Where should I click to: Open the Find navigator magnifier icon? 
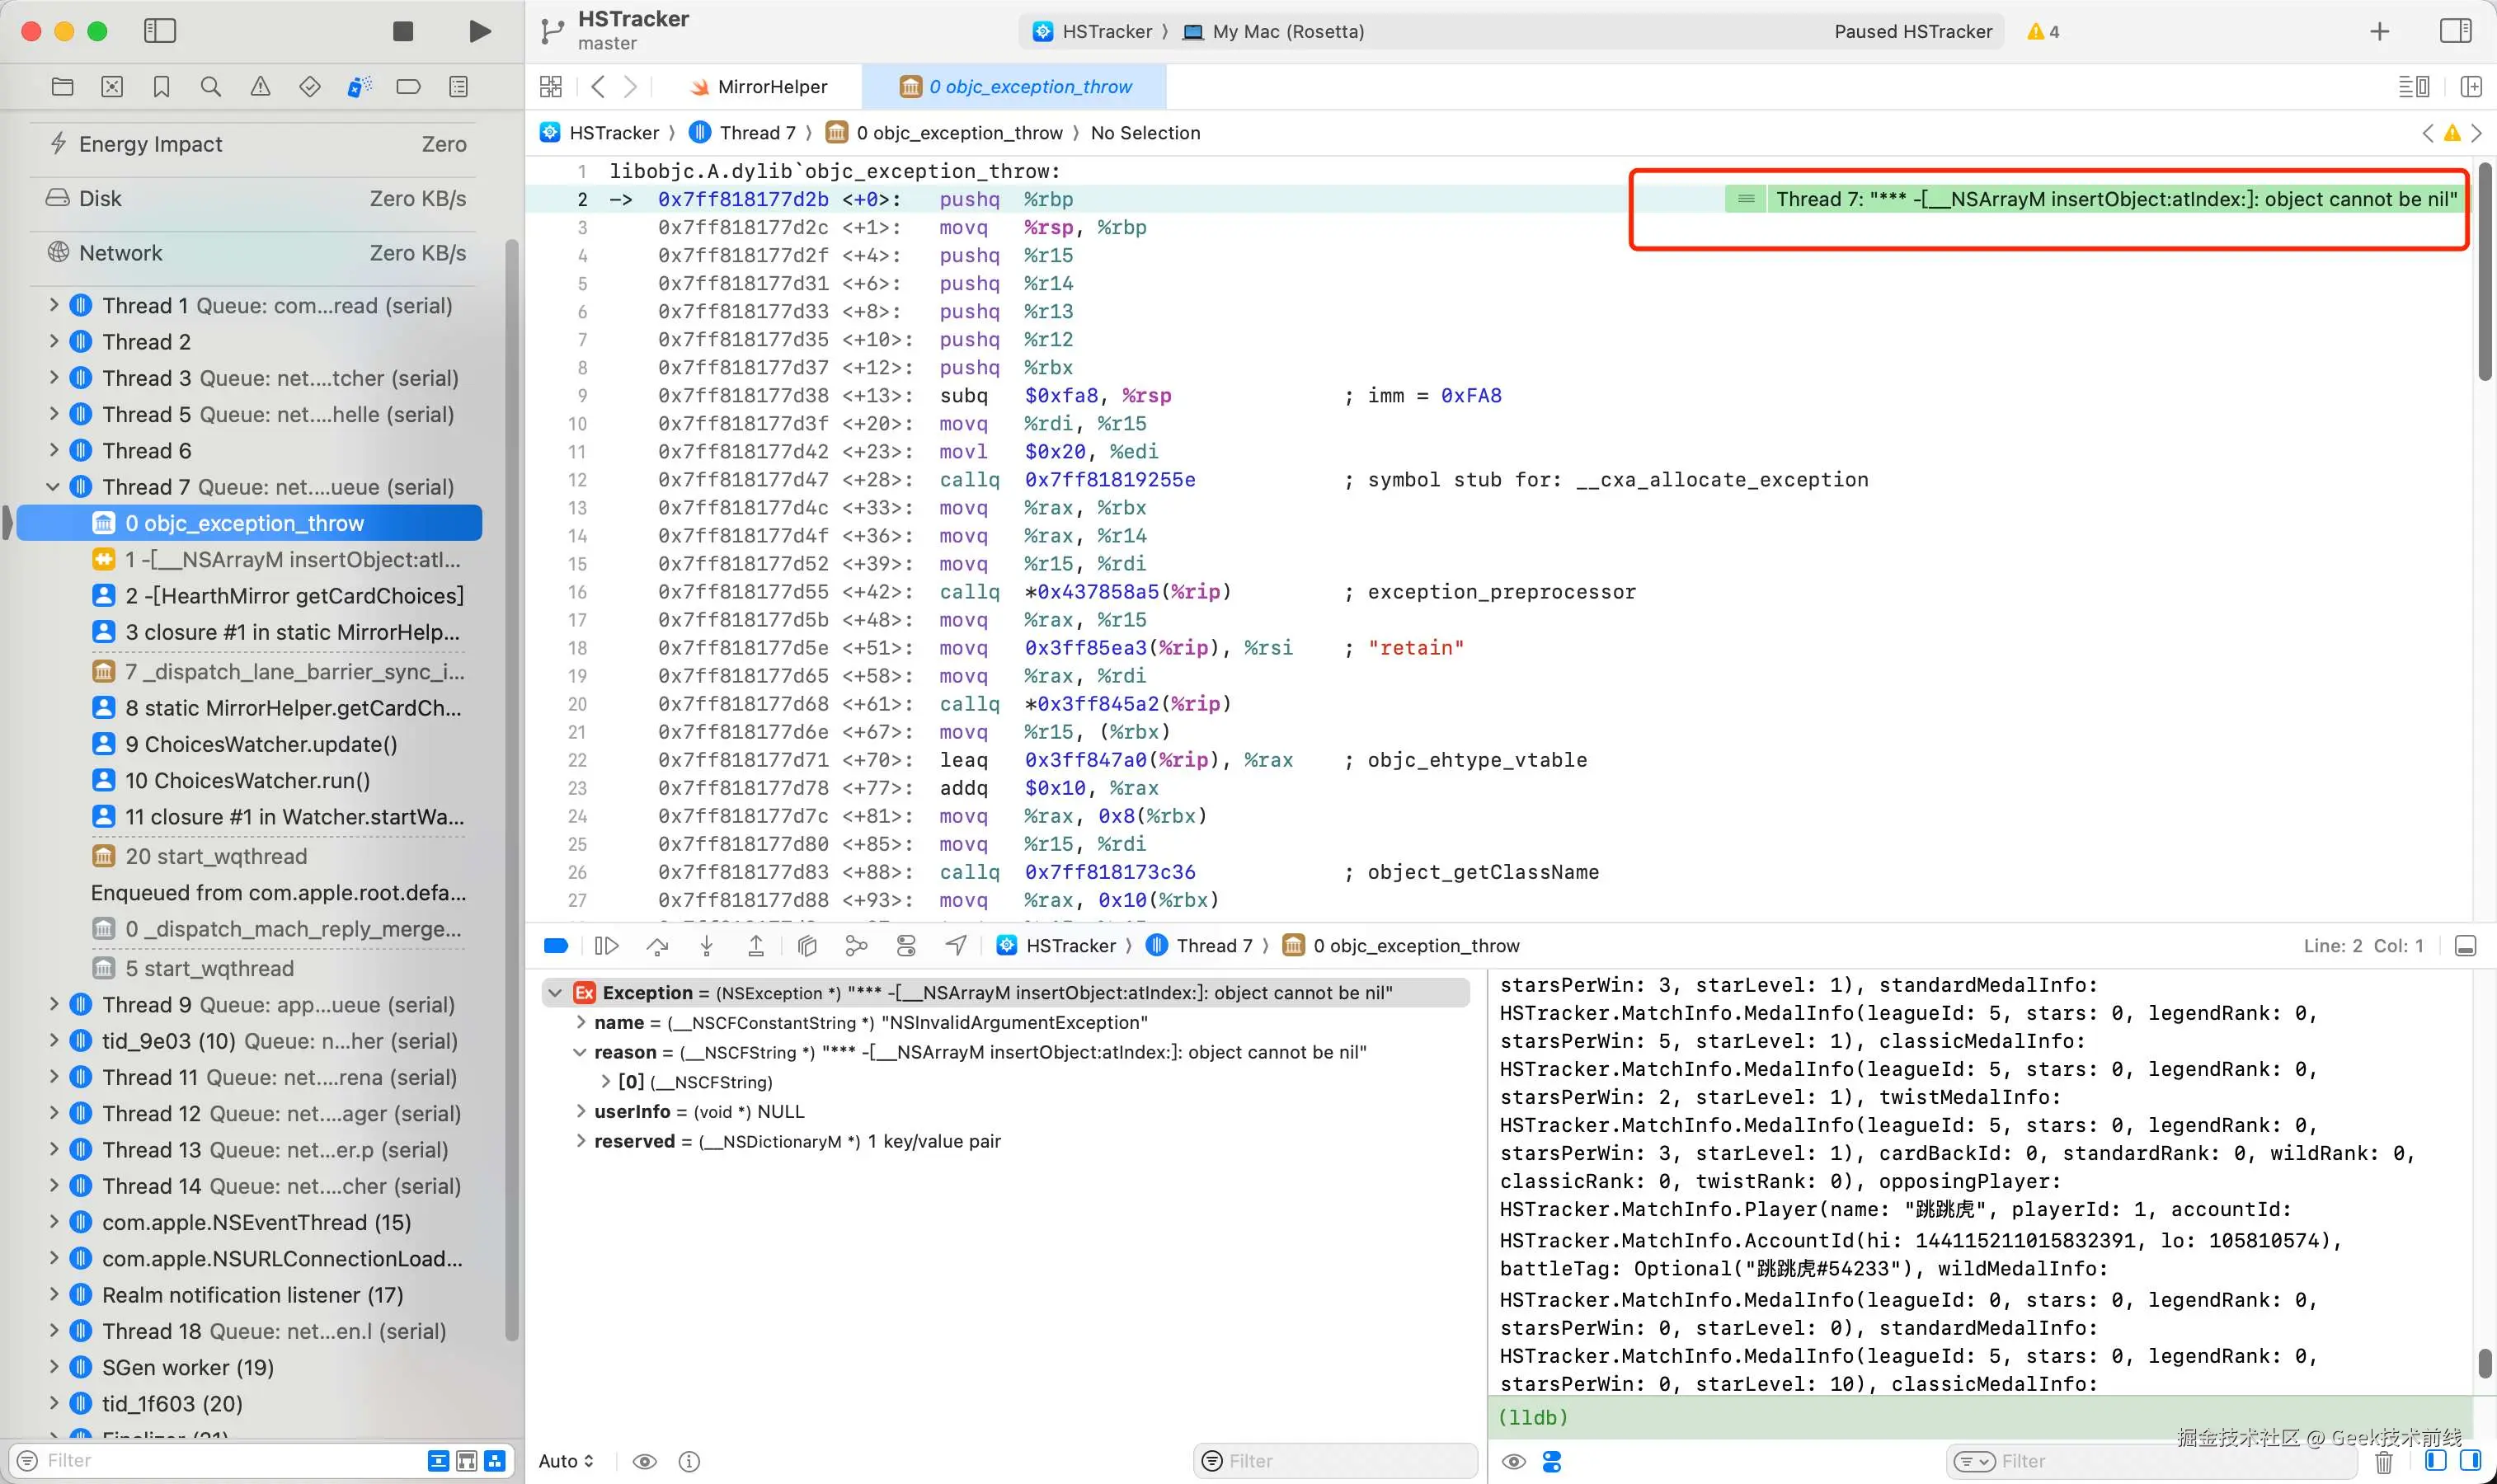coord(210,87)
